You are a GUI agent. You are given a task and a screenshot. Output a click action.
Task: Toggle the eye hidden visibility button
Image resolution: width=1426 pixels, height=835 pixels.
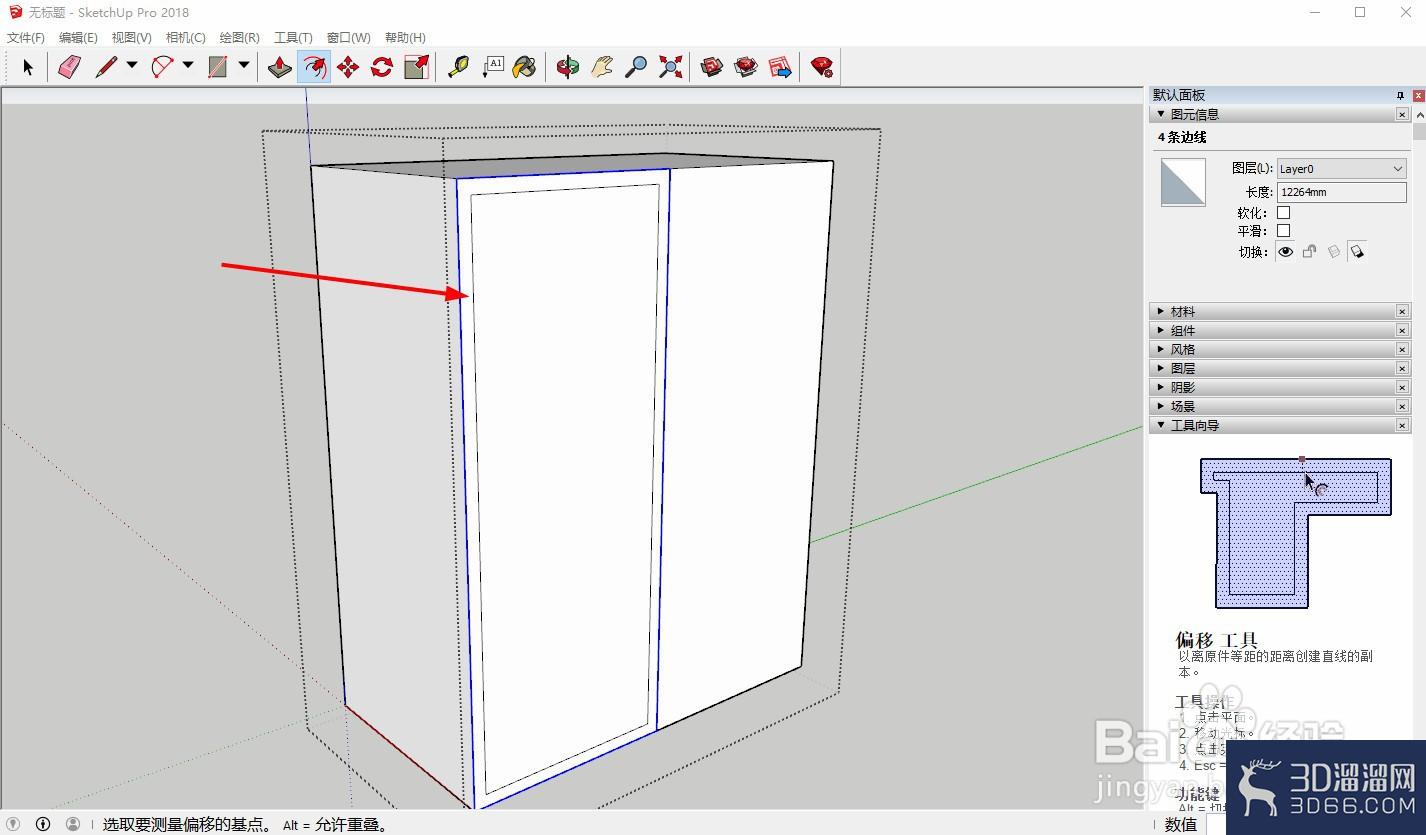pos(1286,252)
